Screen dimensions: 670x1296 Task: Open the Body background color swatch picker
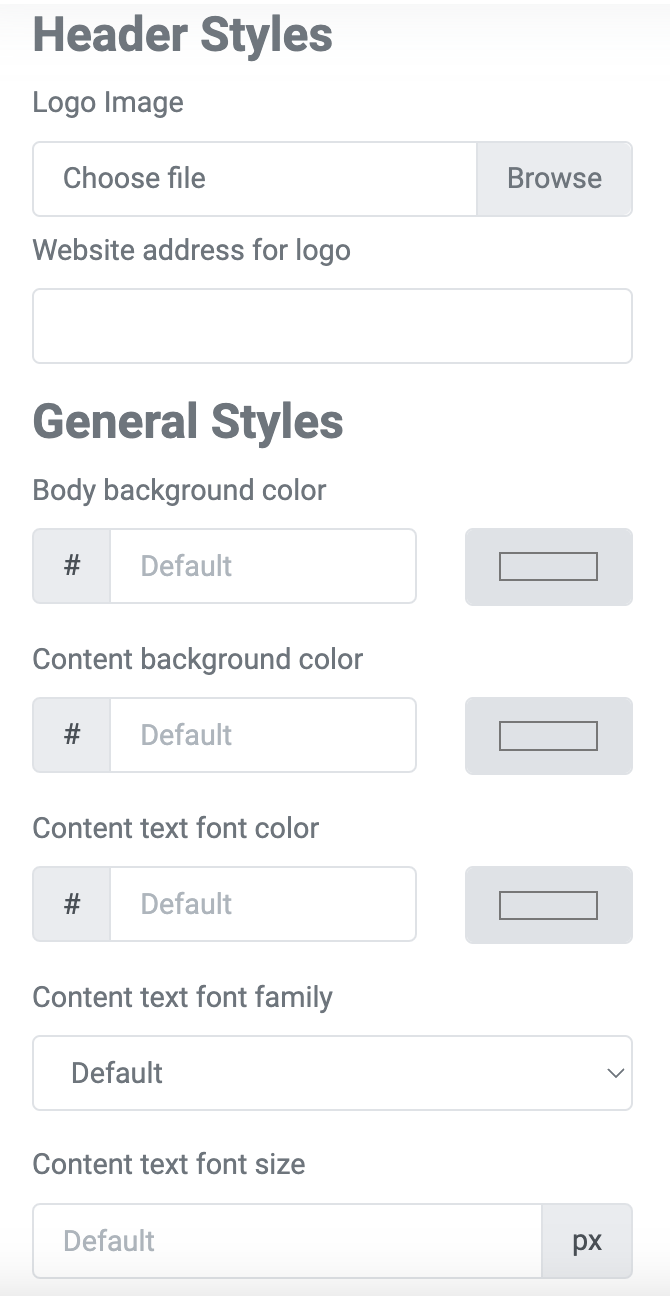tap(549, 567)
